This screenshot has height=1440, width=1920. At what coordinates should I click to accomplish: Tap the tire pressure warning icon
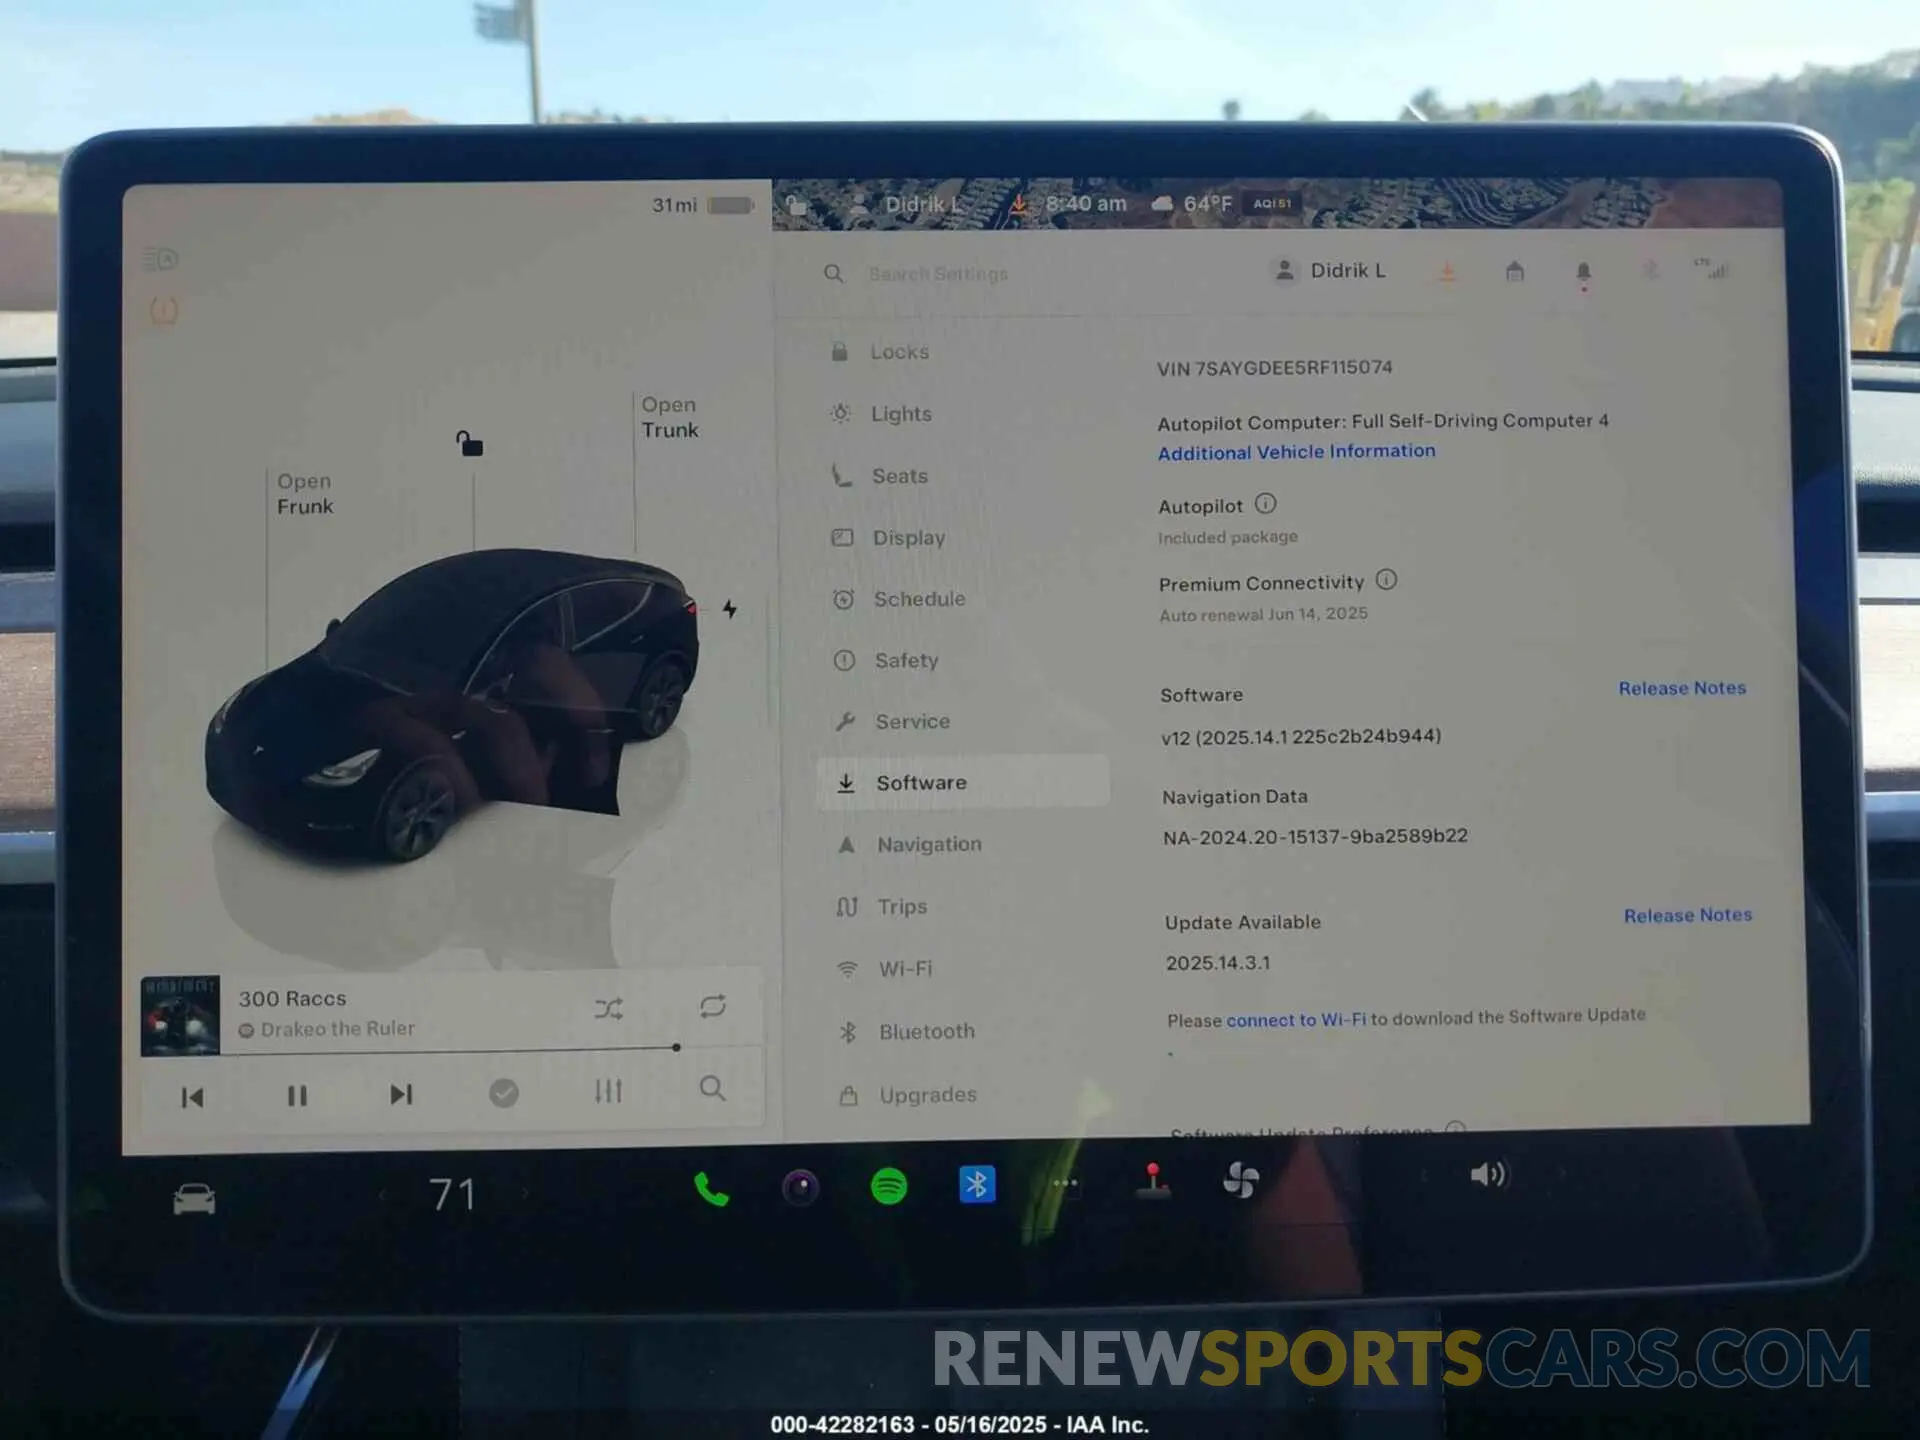pos(164,311)
